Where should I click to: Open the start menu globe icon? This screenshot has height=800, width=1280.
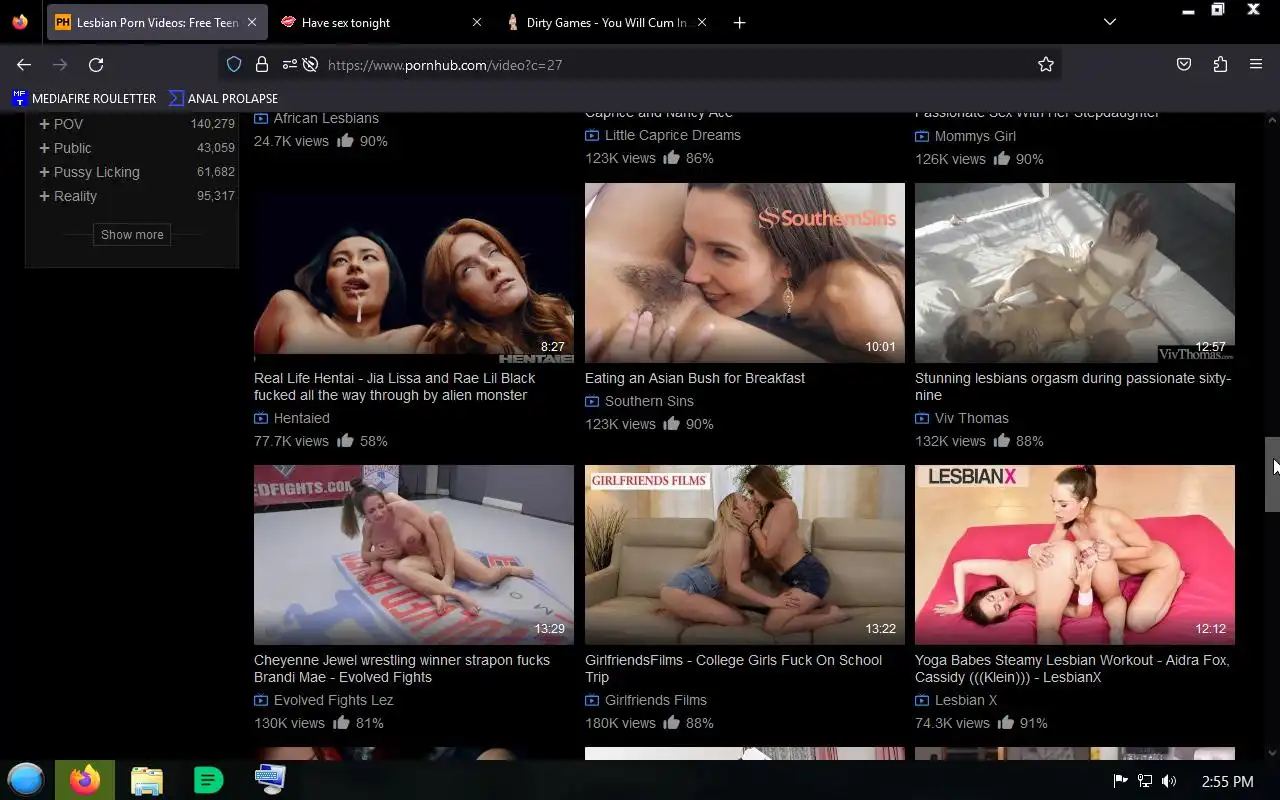tap(26, 780)
